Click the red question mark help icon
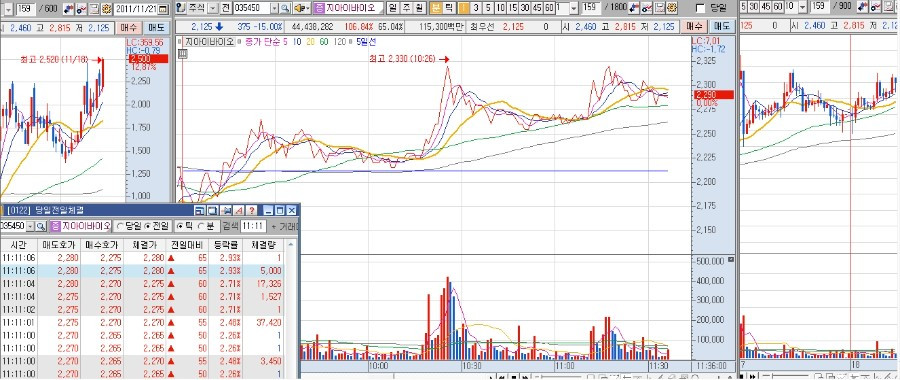This screenshot has width=900, height=380. [251, 210]
